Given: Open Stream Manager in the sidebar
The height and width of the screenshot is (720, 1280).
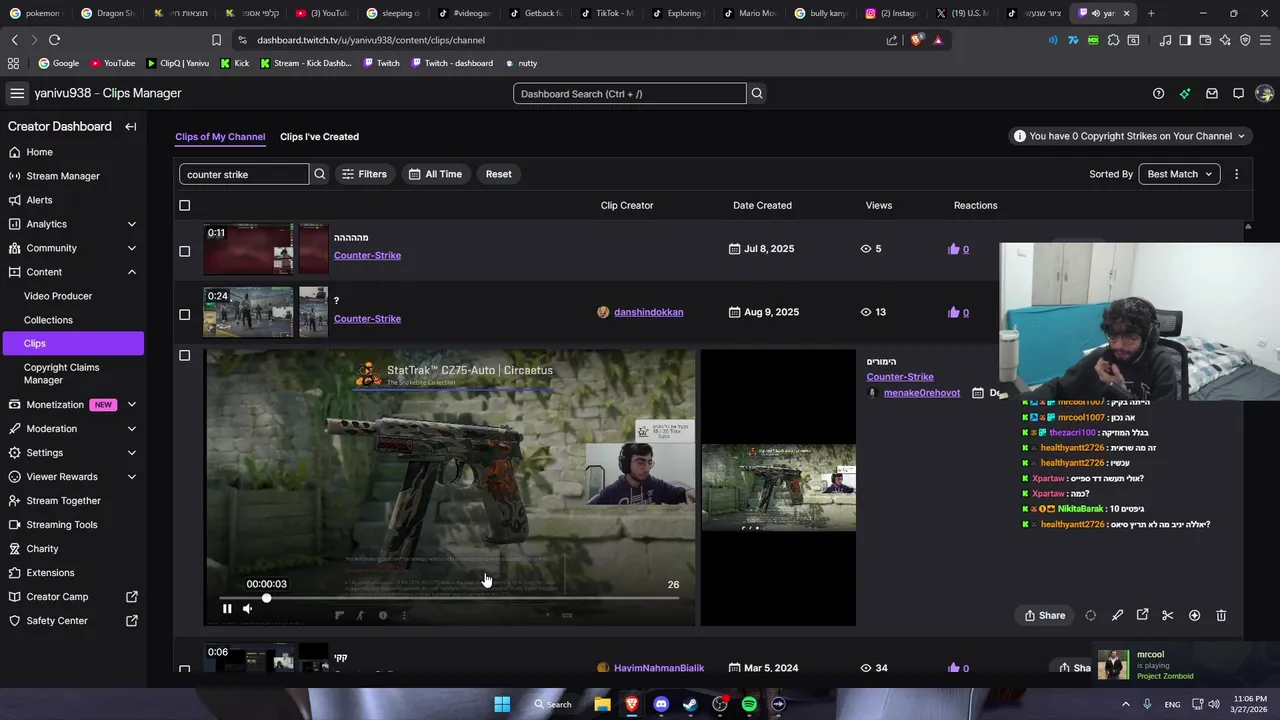Looking at the screenshot, I should point(63,176).
